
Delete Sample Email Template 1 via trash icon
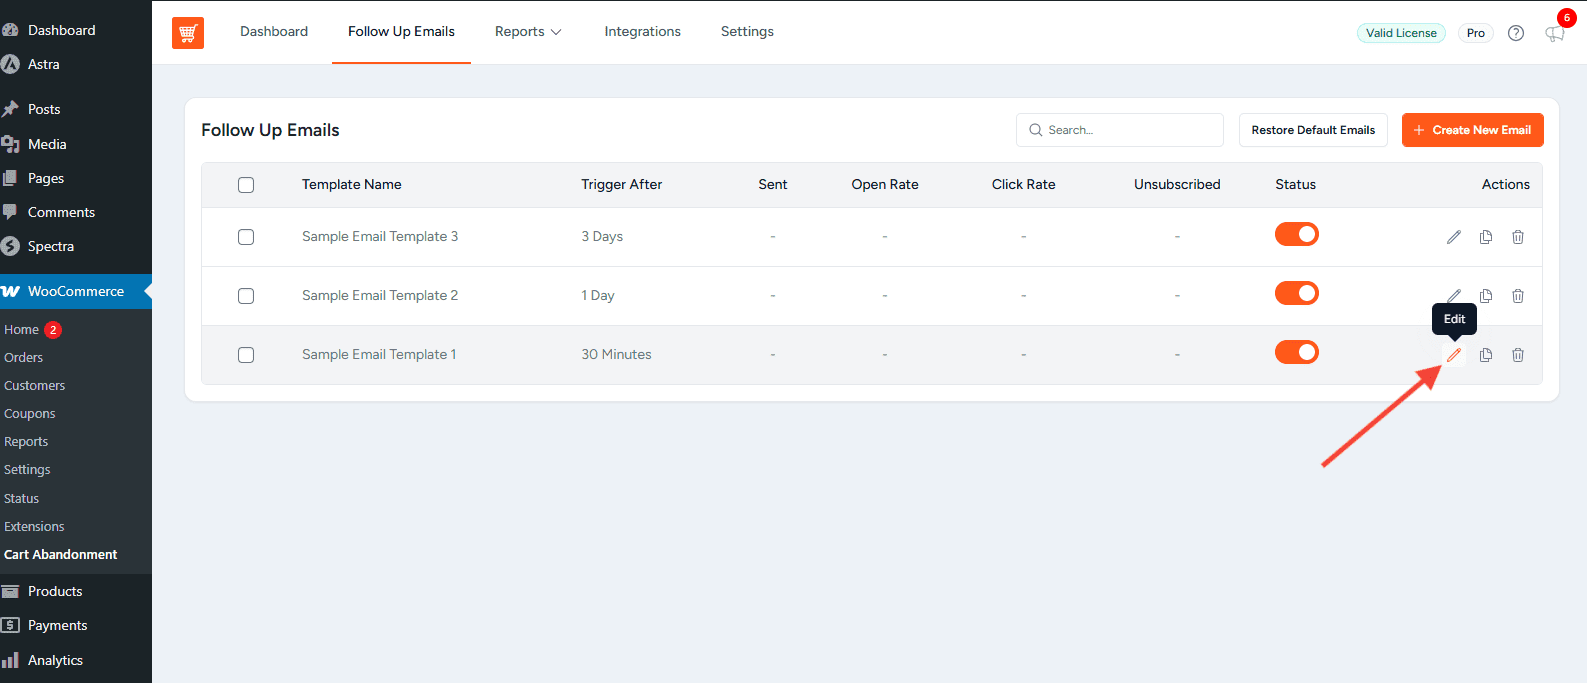(1518, 355)
